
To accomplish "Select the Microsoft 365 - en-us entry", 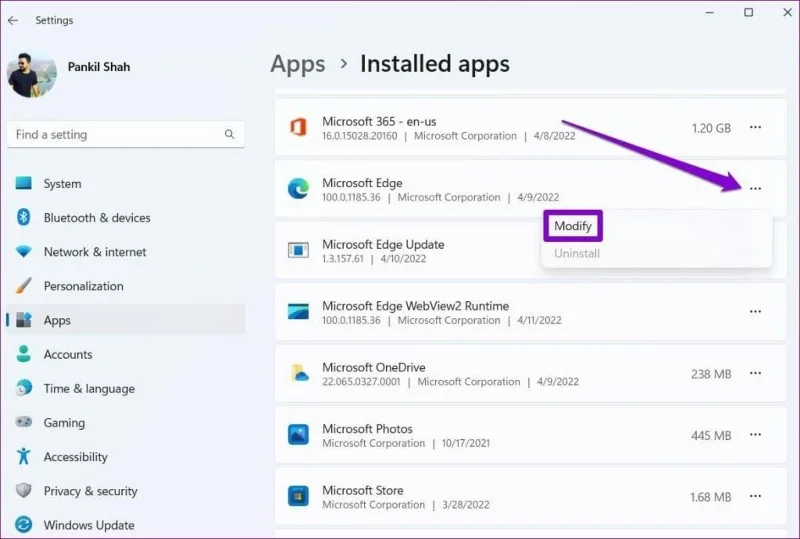I will pos(531,128).
